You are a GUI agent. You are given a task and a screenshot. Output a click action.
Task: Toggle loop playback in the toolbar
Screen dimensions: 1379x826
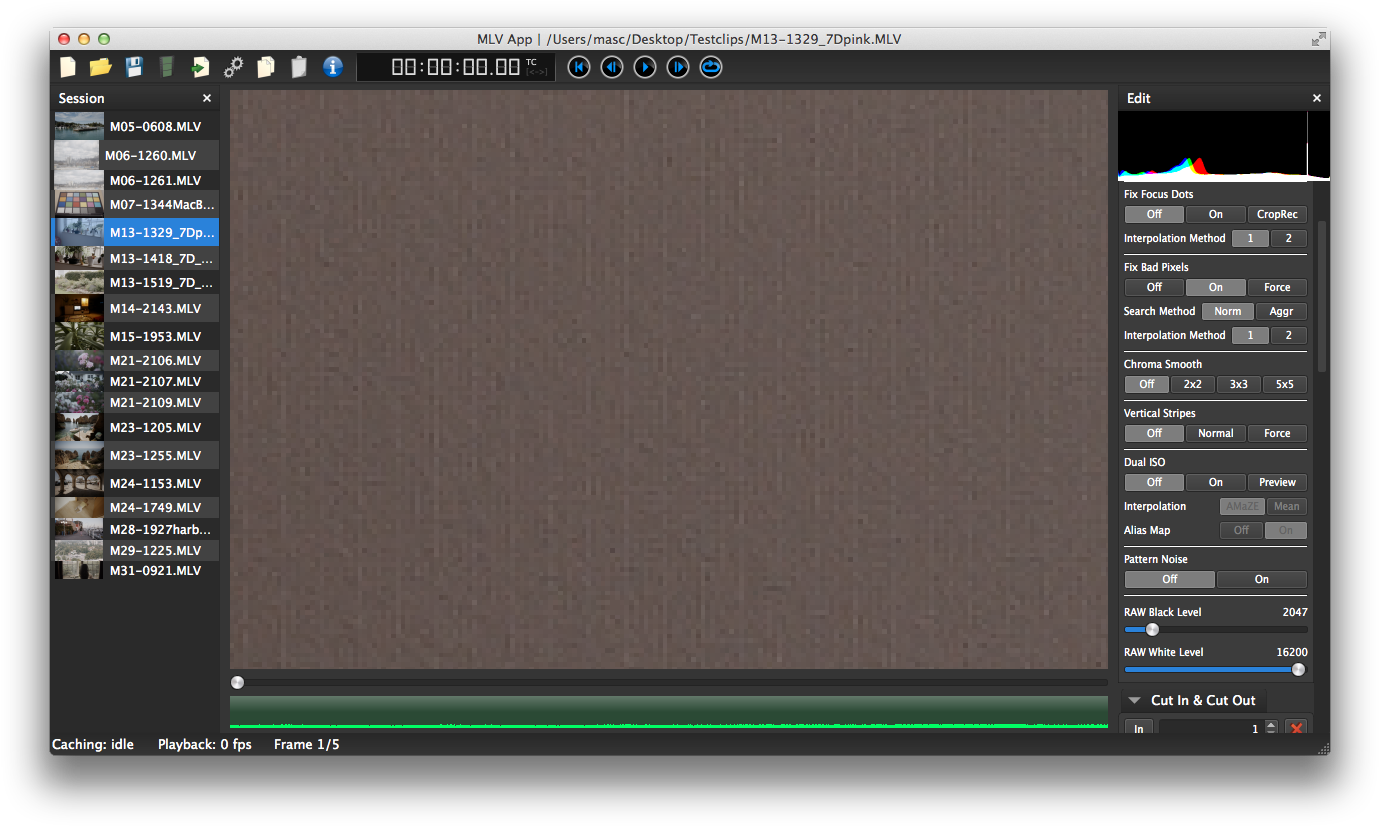(x=711, y=67)
